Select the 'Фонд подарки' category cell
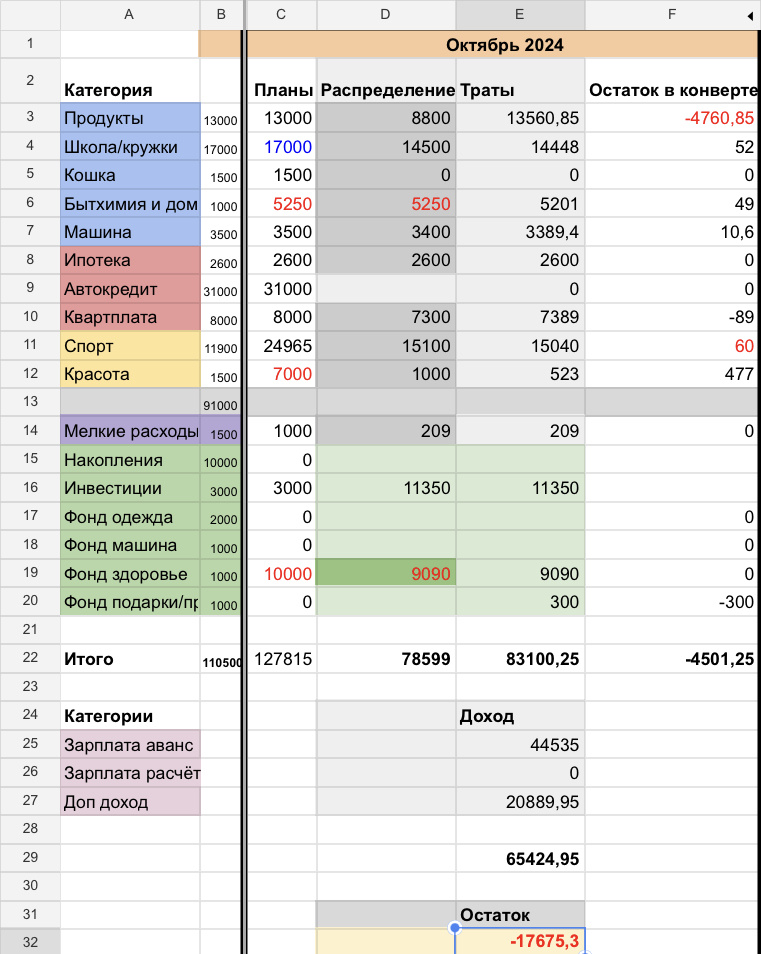The height and width of the screenshot is (954, 761). tap(130, 602)
